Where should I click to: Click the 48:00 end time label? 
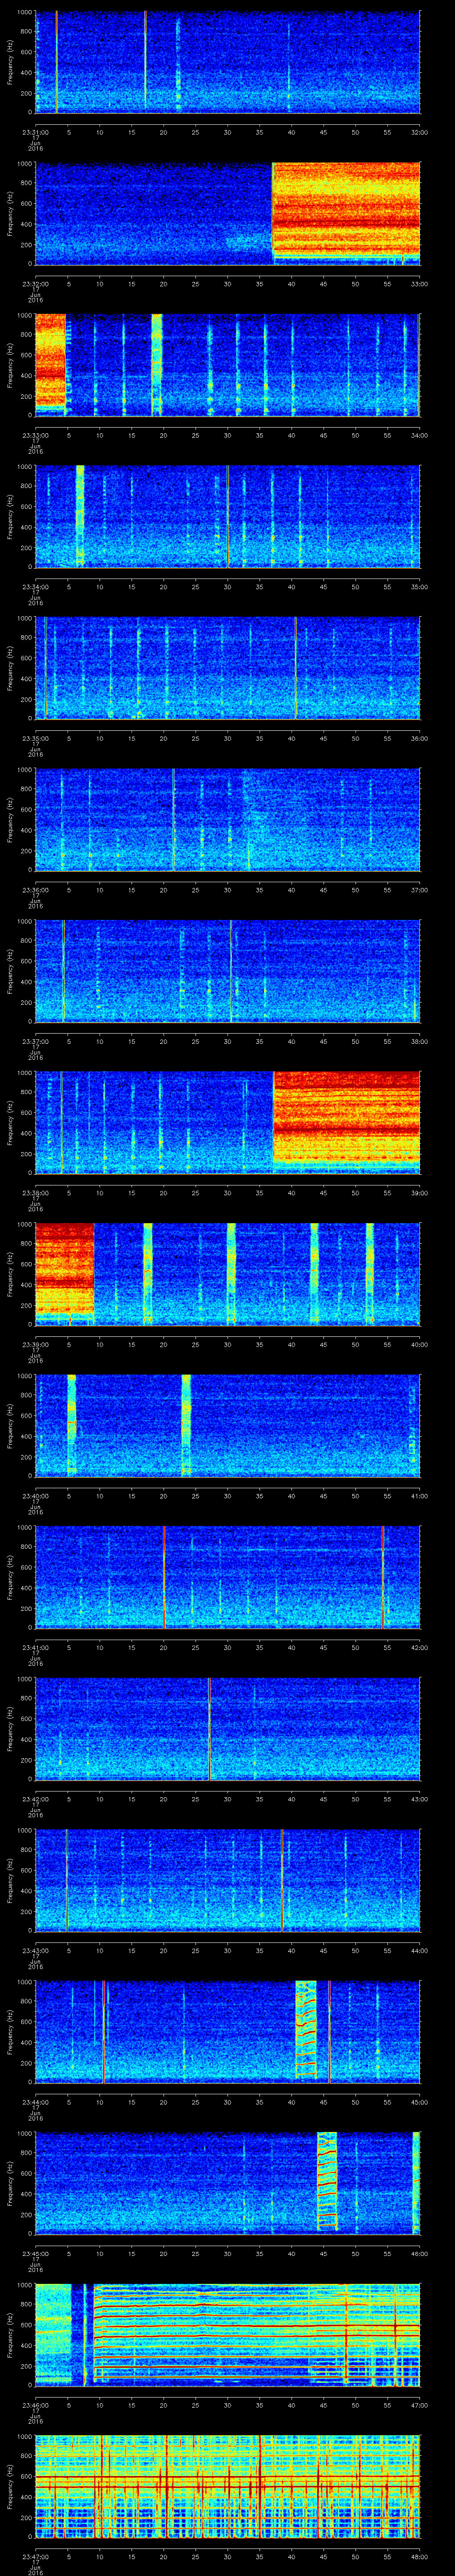pos(419,2556)
